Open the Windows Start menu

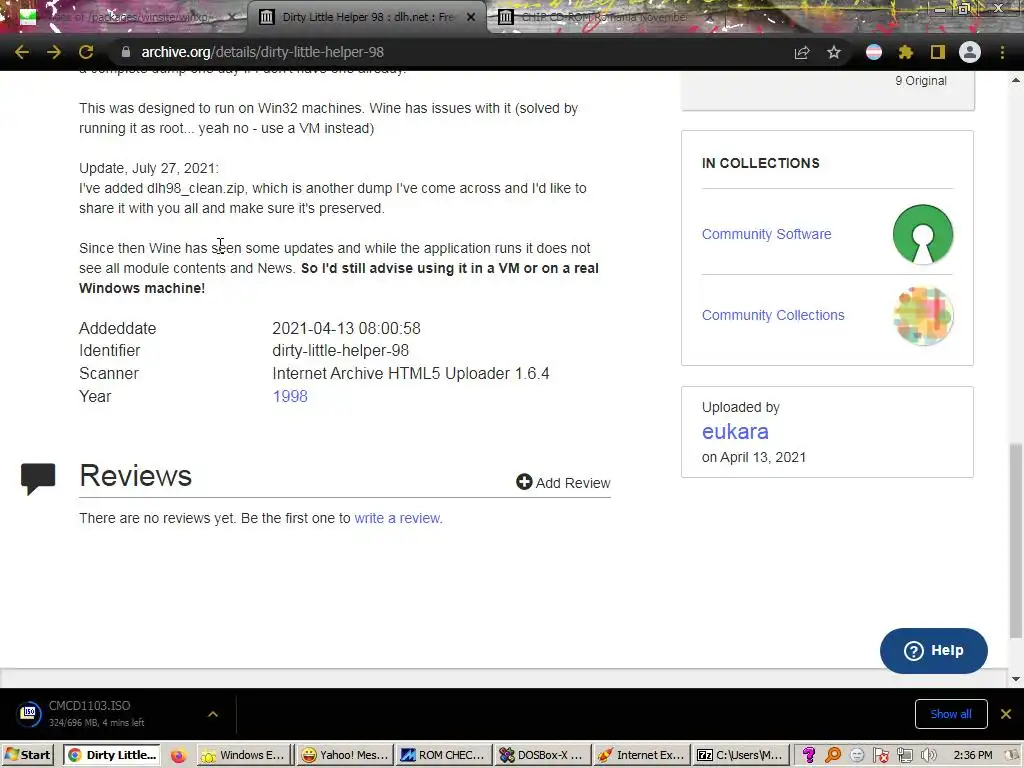click(x=27, y=755)
